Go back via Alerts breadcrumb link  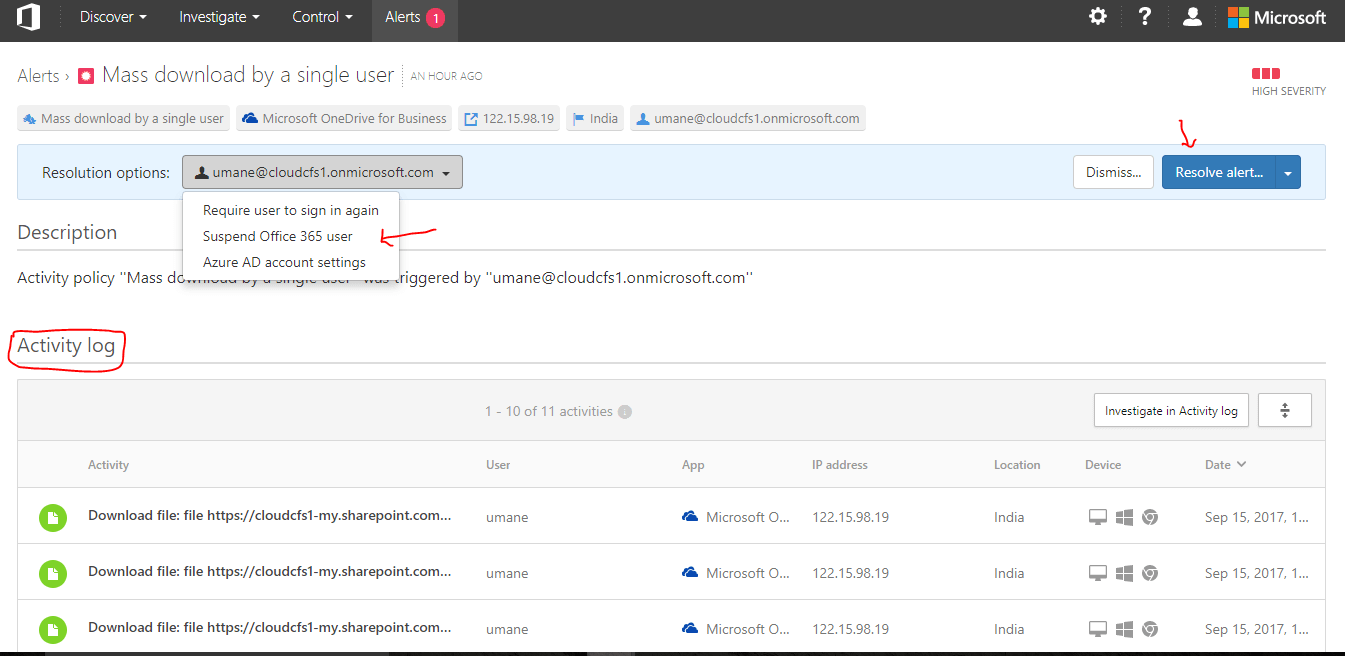point(39,76)
